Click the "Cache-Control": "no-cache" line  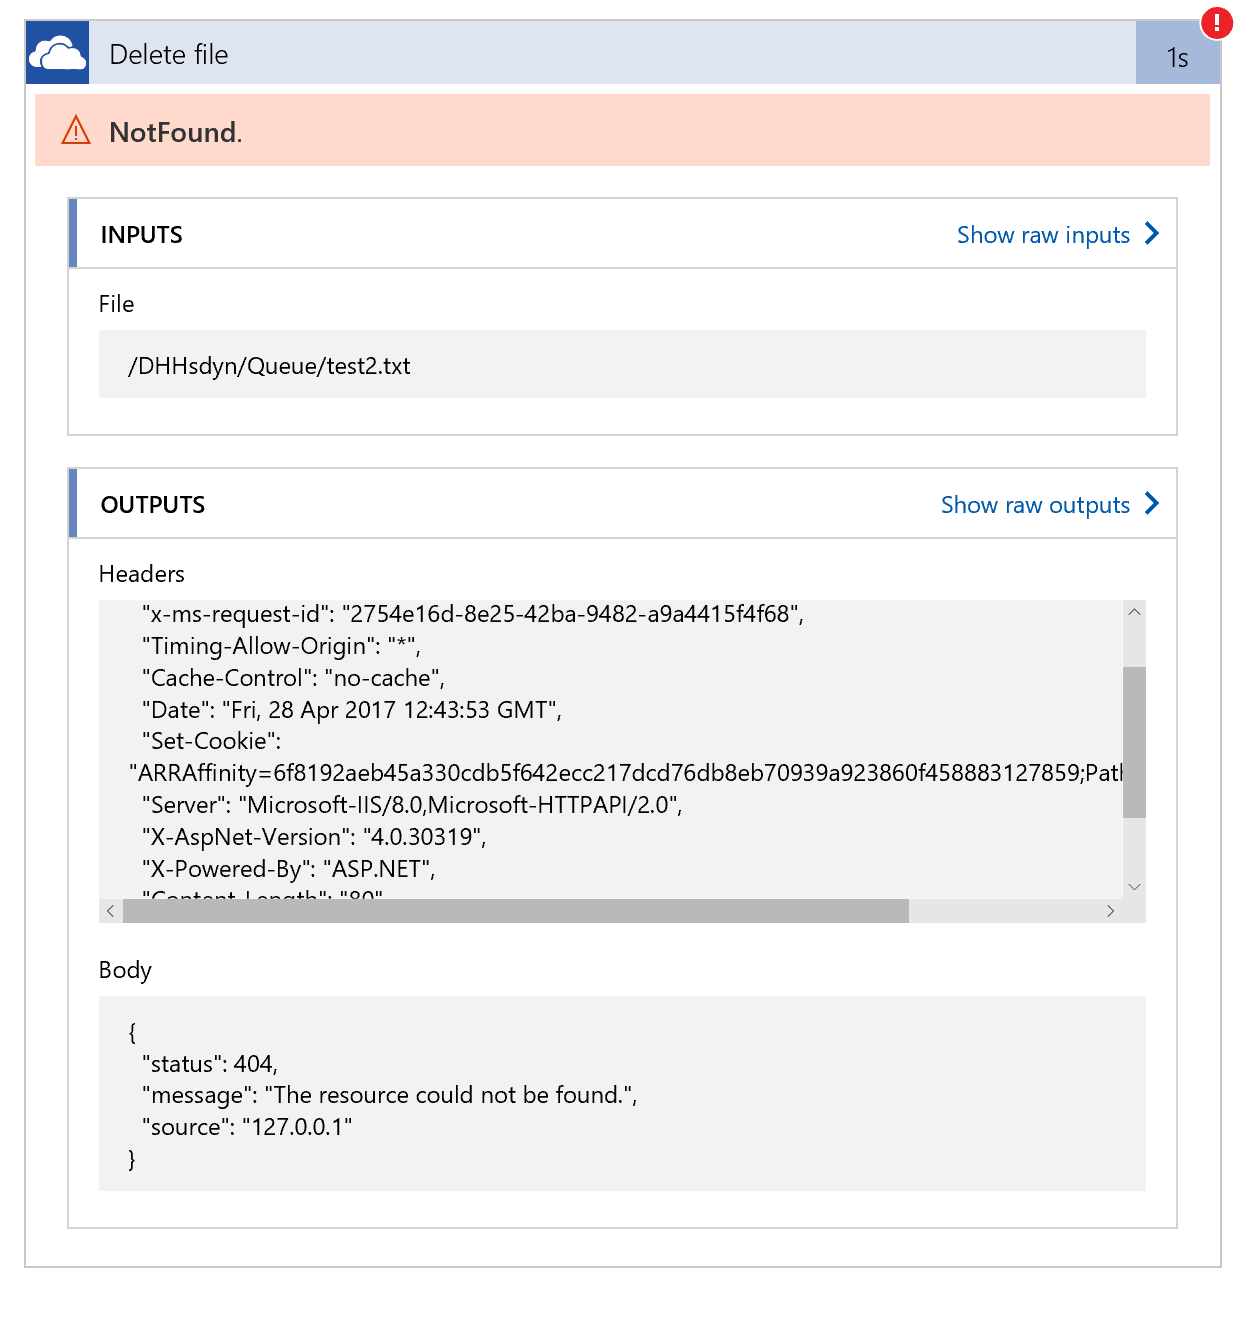click(x=293, y=678)
